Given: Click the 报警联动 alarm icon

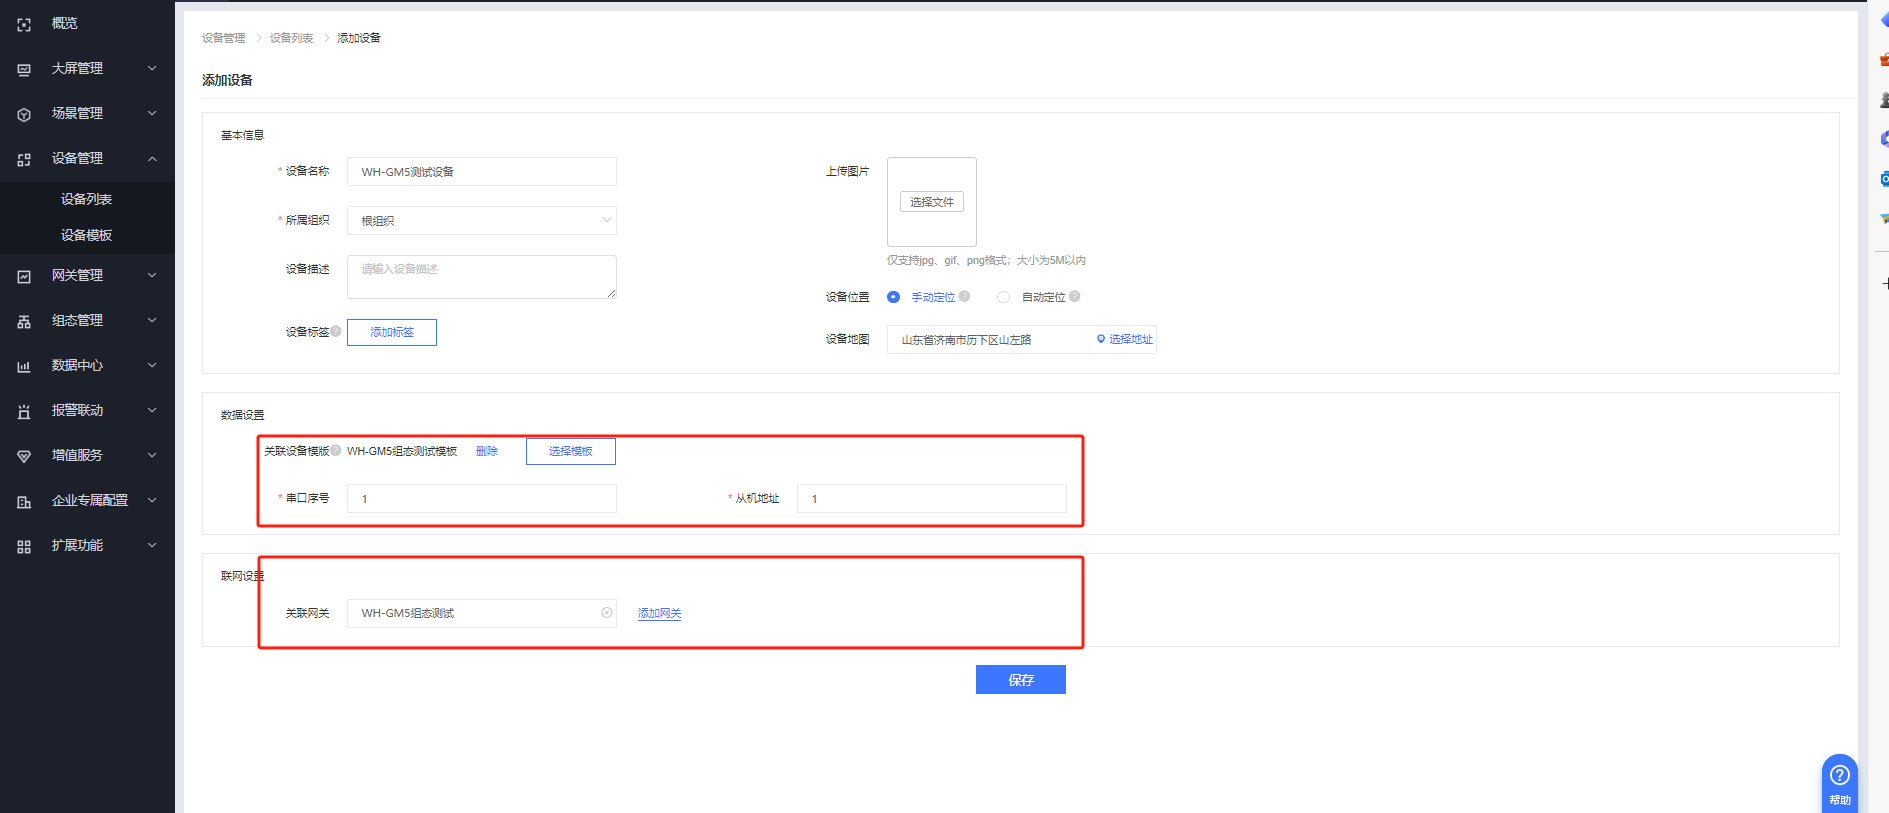Looking at the screenshot, I should (x=24, y=411).
